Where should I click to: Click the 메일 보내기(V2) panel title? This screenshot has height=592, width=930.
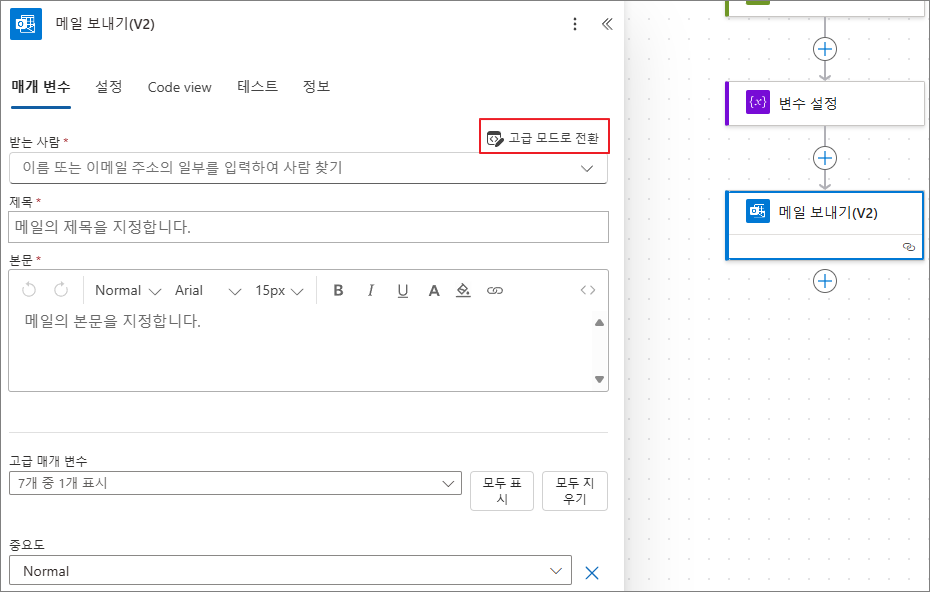[105, 24]
